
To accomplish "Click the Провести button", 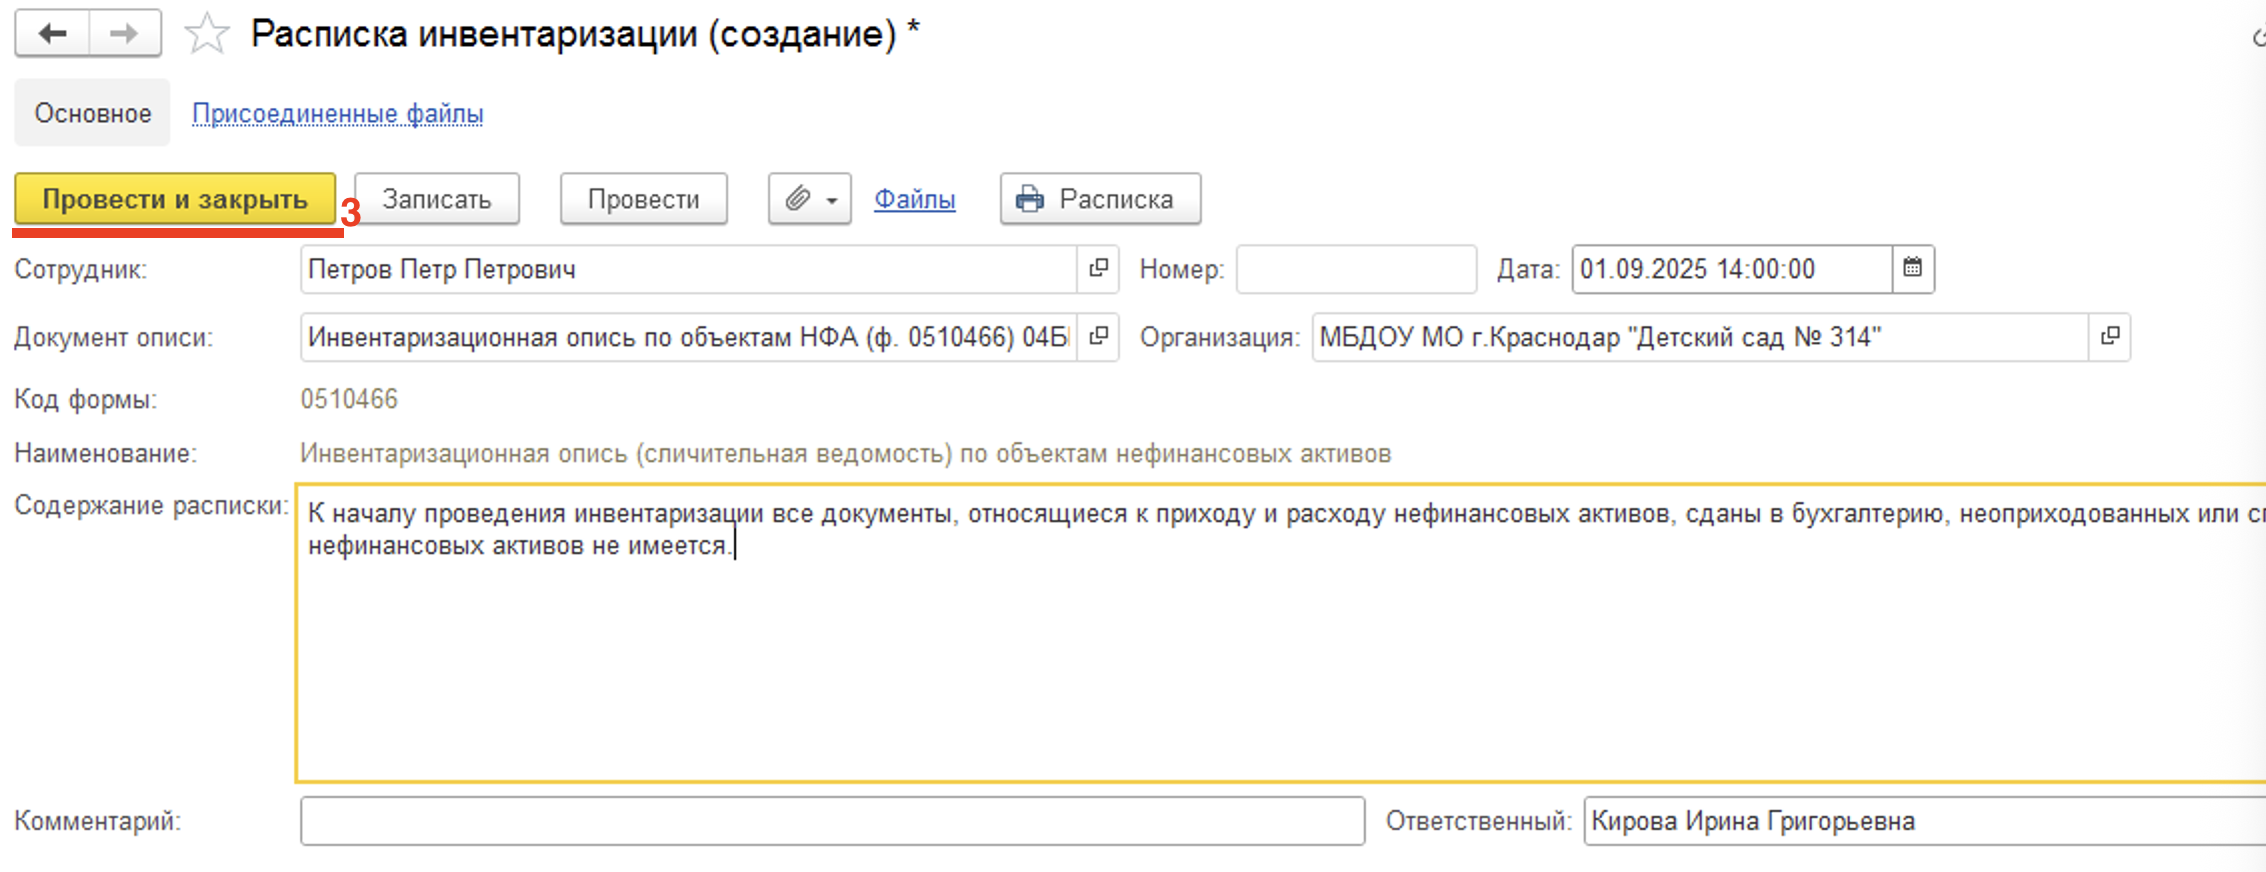I will click(643, 199).
